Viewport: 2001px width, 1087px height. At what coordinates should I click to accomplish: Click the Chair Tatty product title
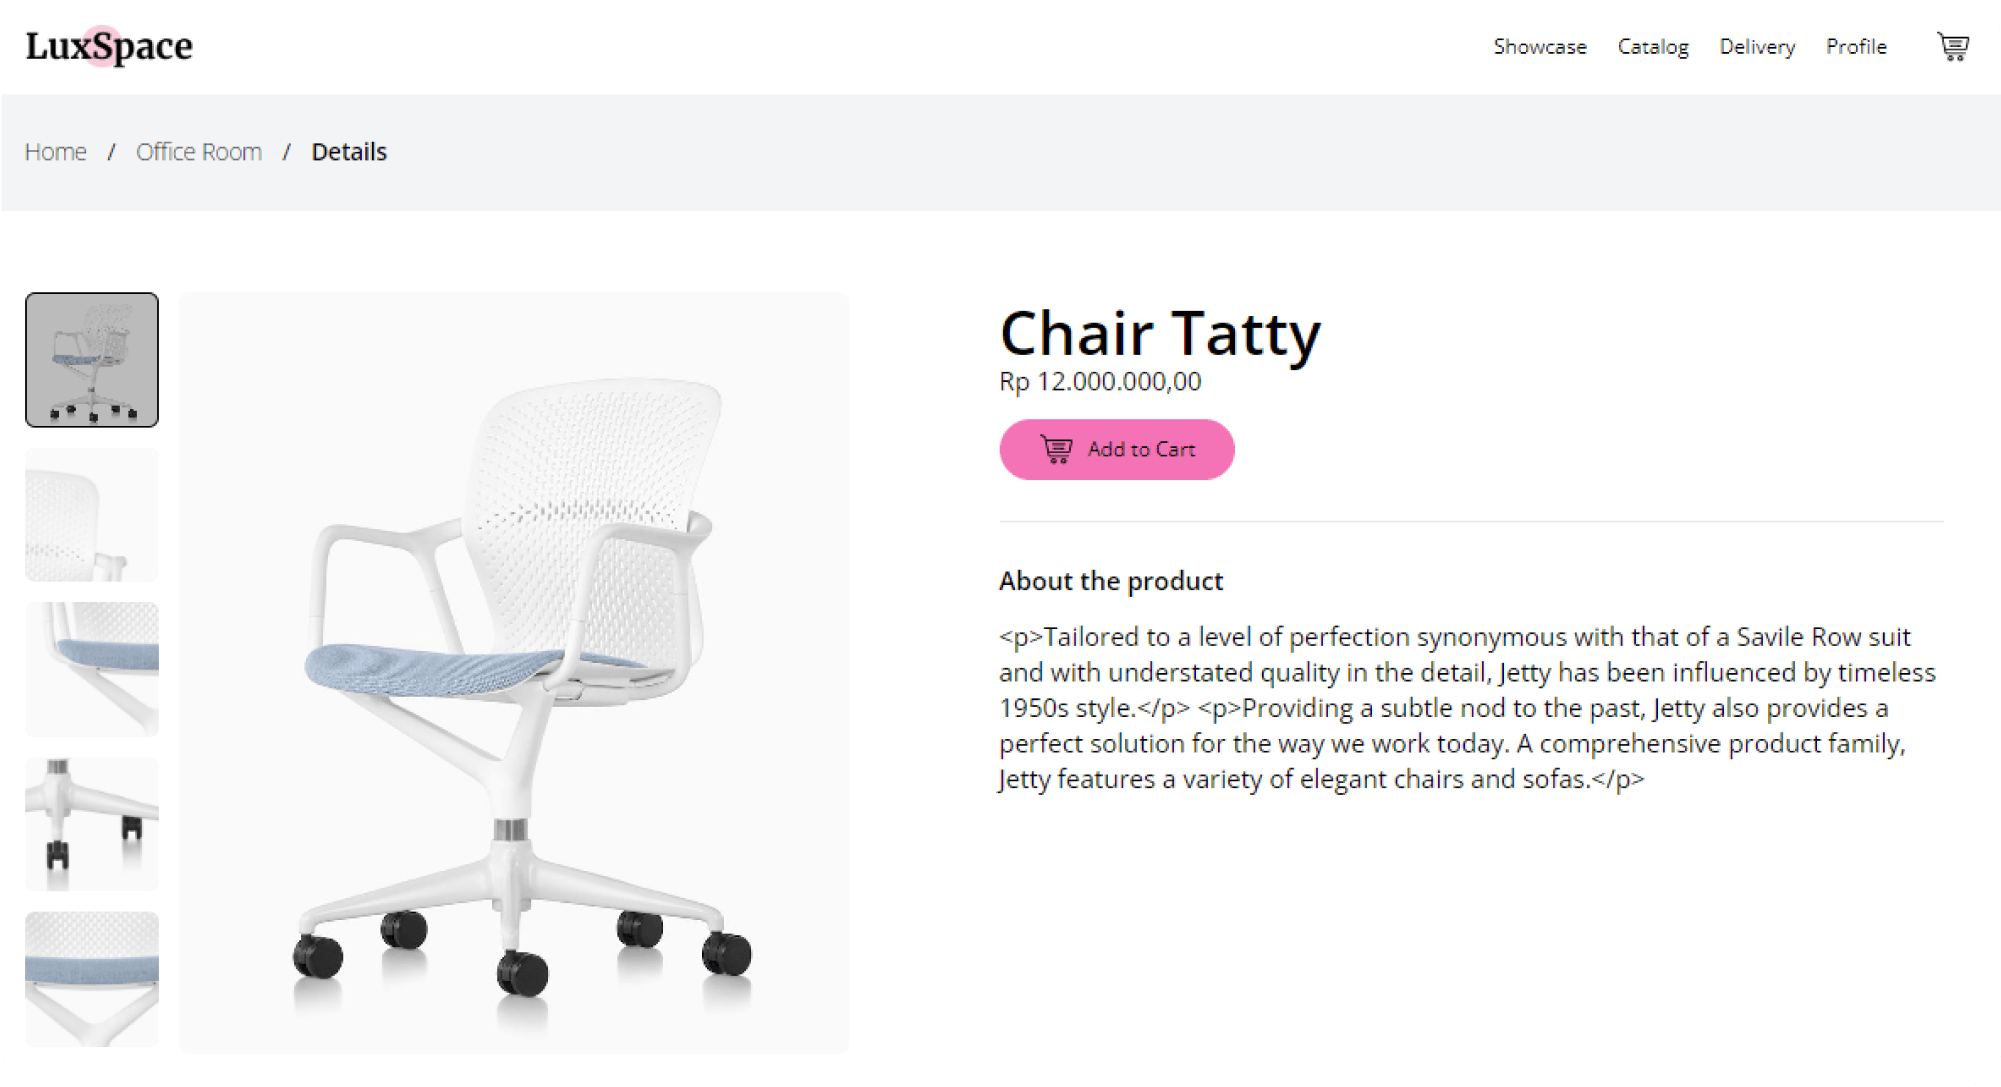coord(1160,333)
